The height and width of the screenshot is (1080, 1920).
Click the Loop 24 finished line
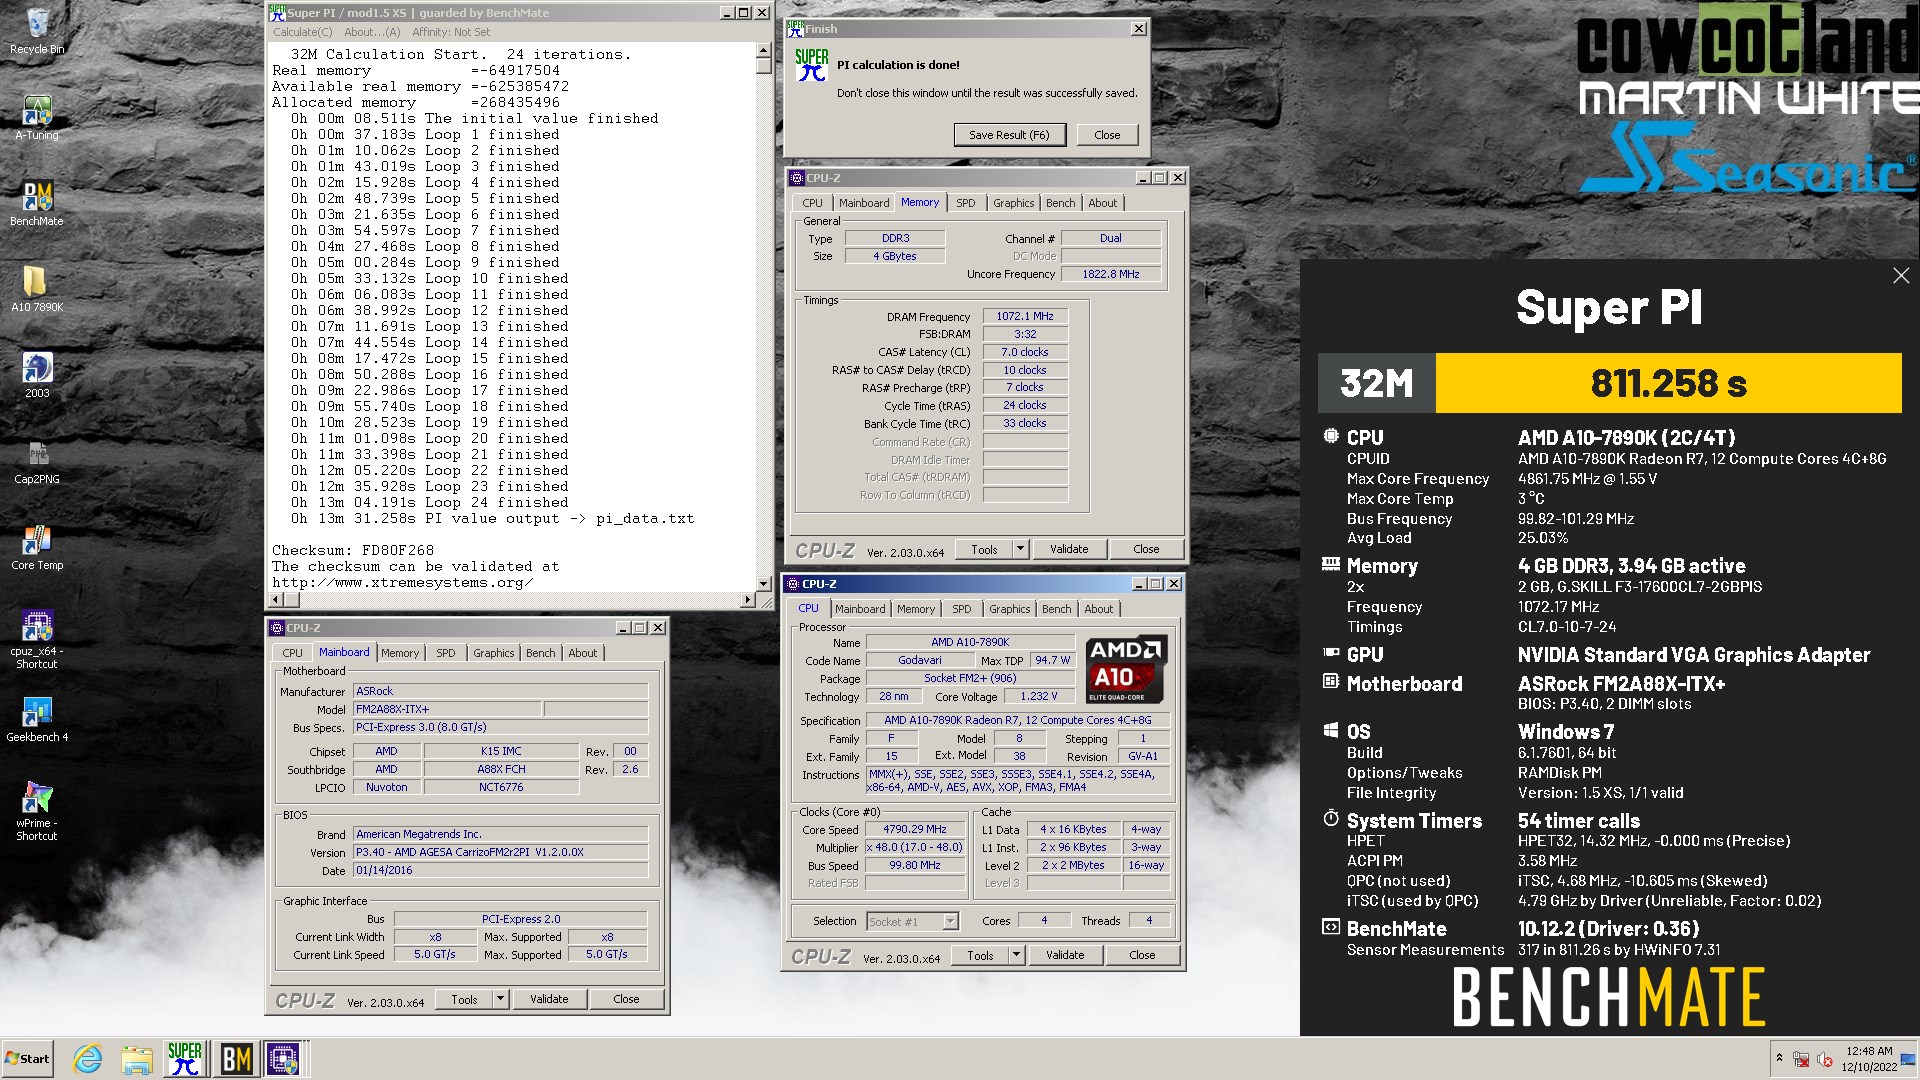pyautogui.click(x=429, y=502)
